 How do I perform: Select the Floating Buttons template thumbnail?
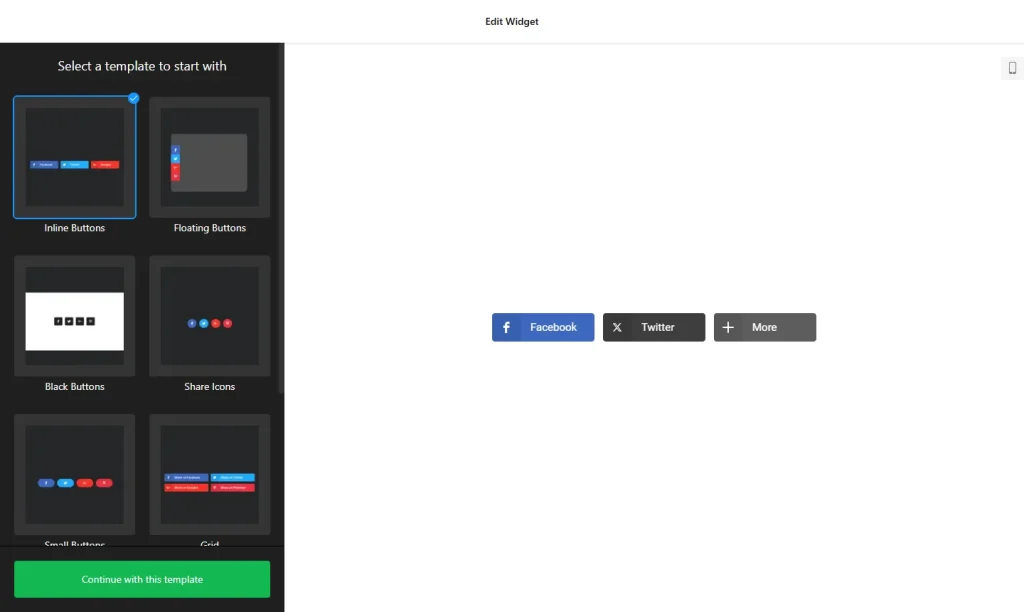(x=210, y=157)
